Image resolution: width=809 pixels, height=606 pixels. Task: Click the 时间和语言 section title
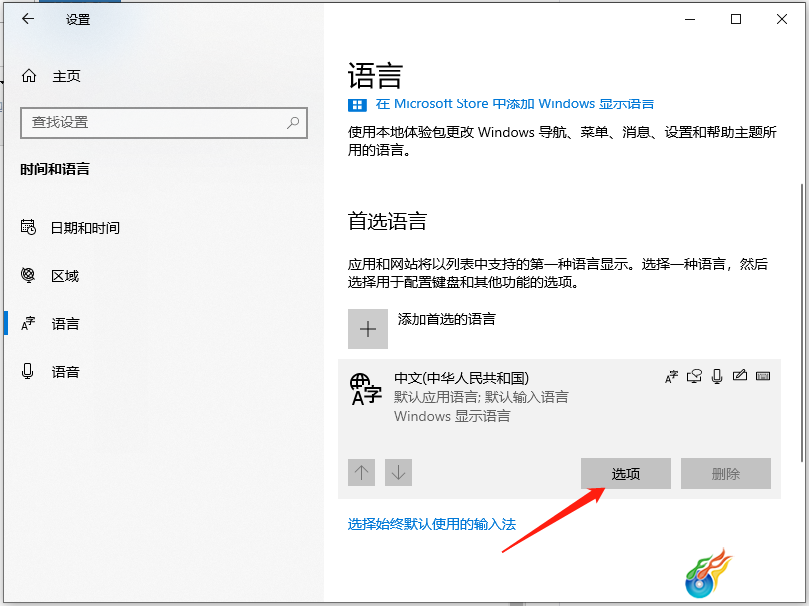(x=55, y=169)
